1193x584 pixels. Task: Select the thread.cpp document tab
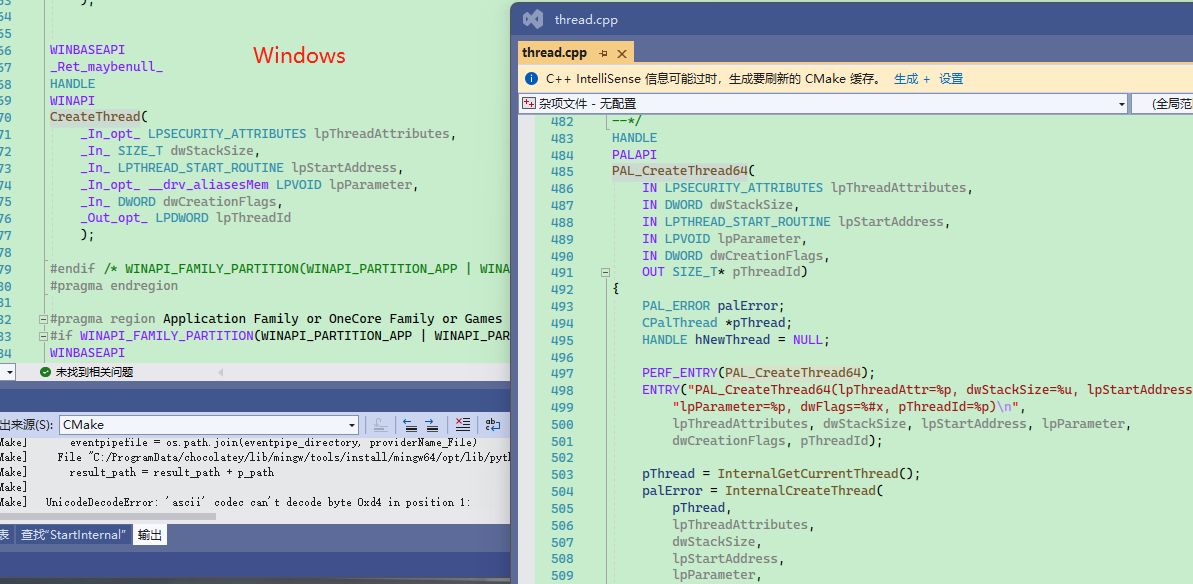(x=555, y=53)
